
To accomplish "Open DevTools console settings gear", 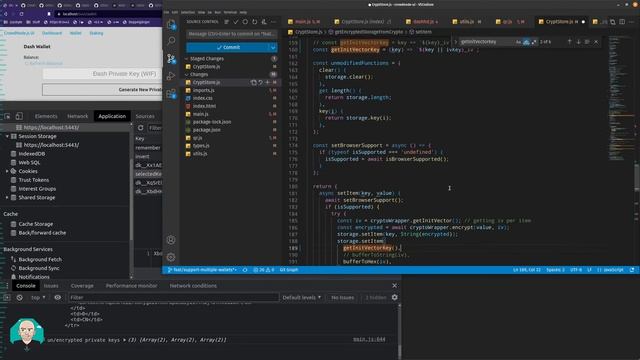I will tap(394, 298).
